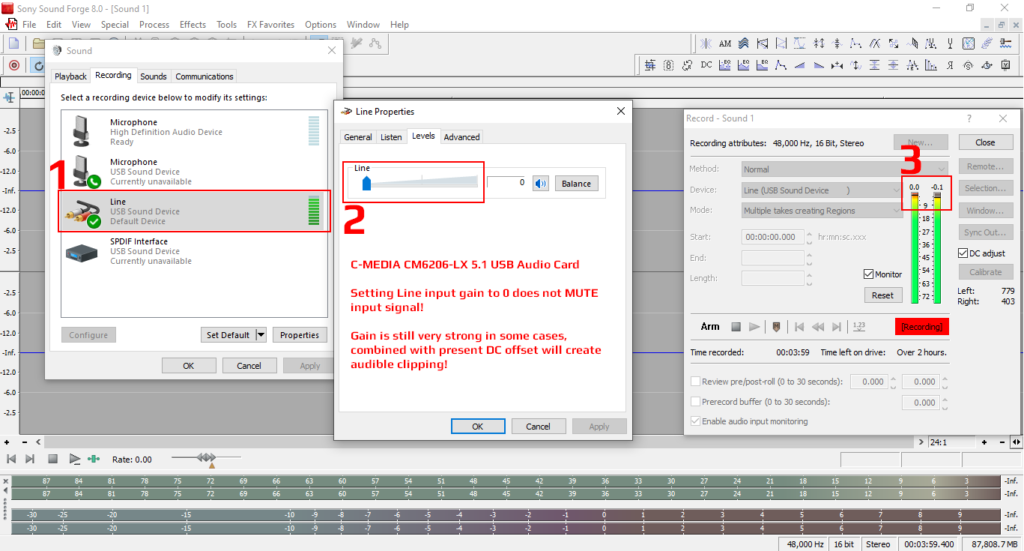Viewport: 1024px width, 551px height.
Task: Toggle the DC adjust checkbox
Action: (x=963, y=253)
